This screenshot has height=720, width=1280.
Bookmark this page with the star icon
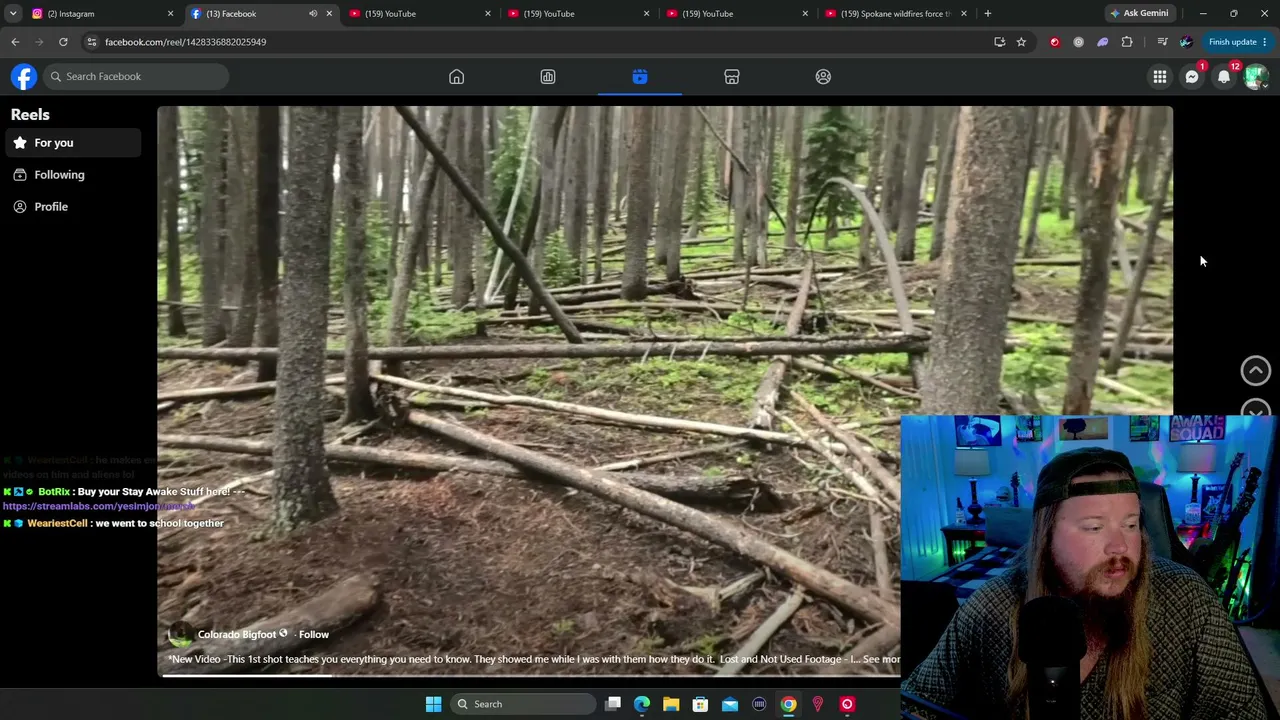tap(1021, 42)
